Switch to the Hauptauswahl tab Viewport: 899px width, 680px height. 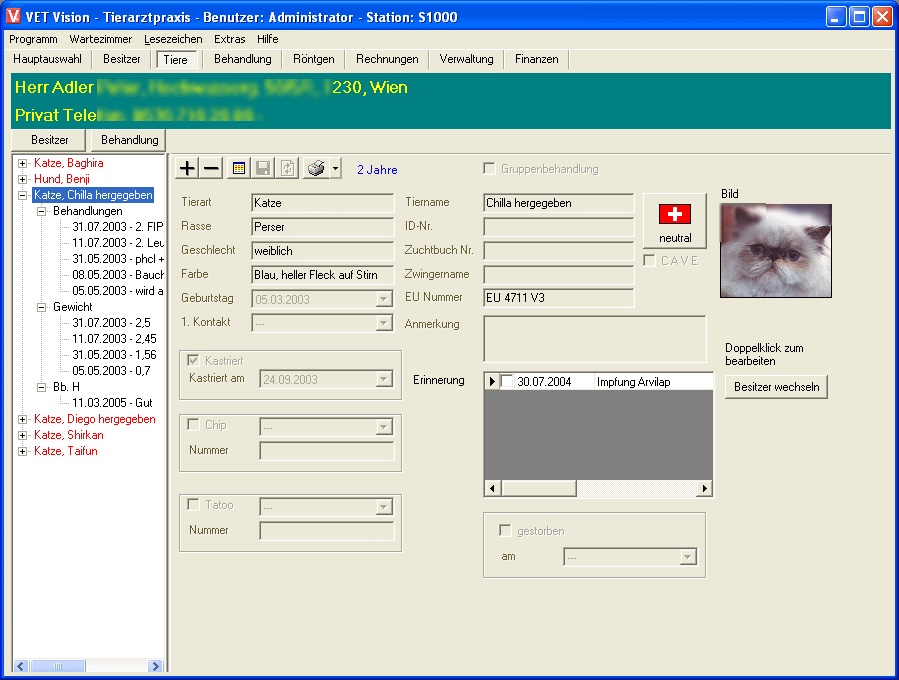(48, 59)
